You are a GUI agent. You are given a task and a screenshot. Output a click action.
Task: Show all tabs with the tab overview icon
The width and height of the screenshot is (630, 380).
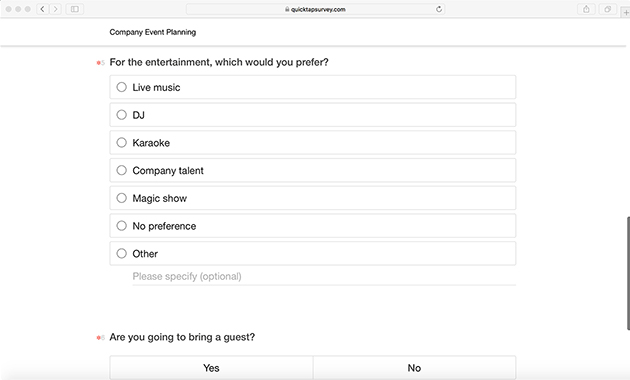pyautogui.click(x=608, y=9)
